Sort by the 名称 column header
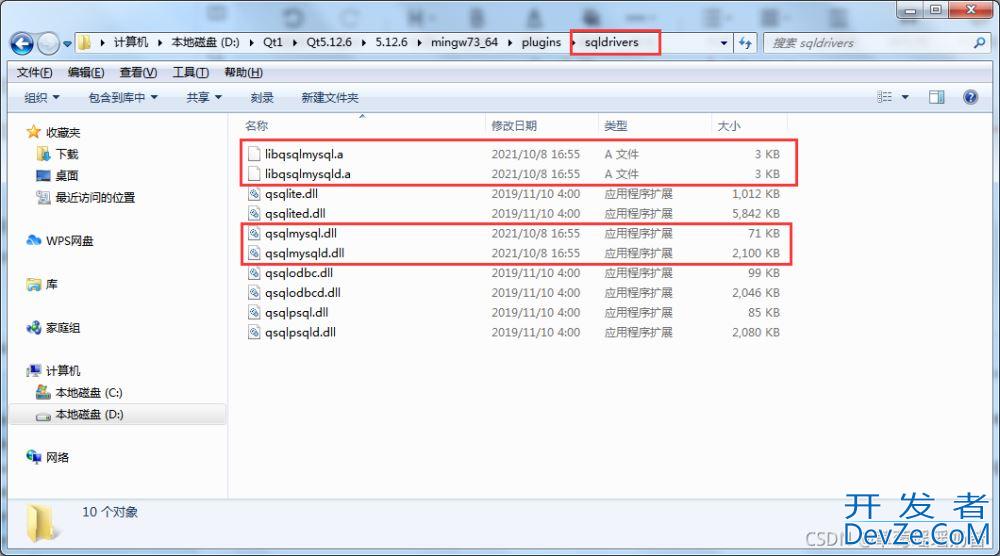Image resolution: width=1000 pixels, height=556 pixels. [256, 126]
